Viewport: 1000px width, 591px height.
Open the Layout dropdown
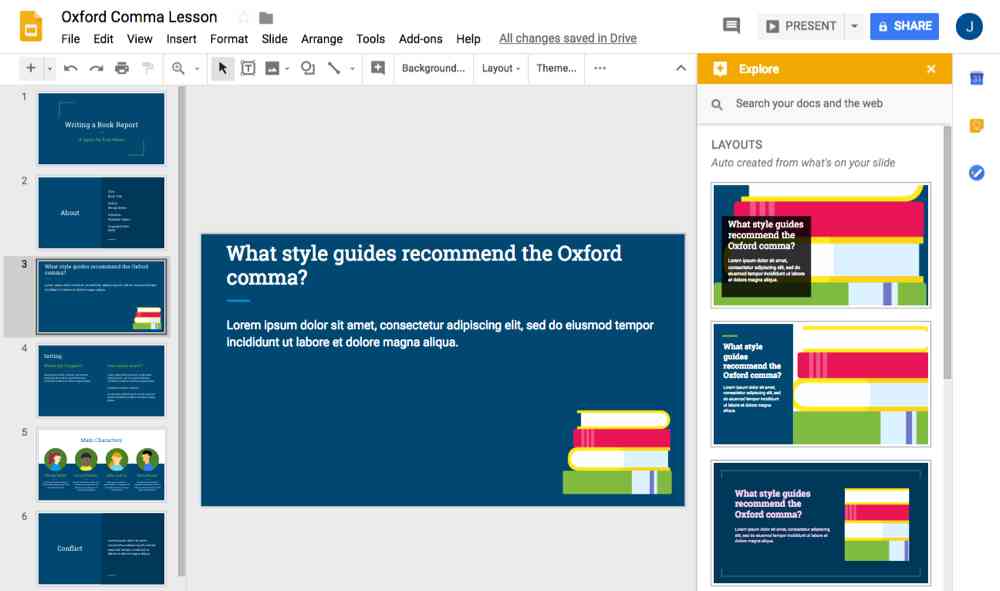[501, 69]
